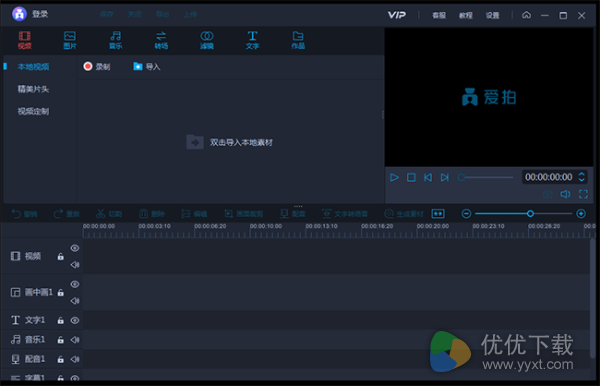Image resolution: width=600 pixels, height=386 pixels.
Task: Click the 重做 redo tool
Action: 67,214
